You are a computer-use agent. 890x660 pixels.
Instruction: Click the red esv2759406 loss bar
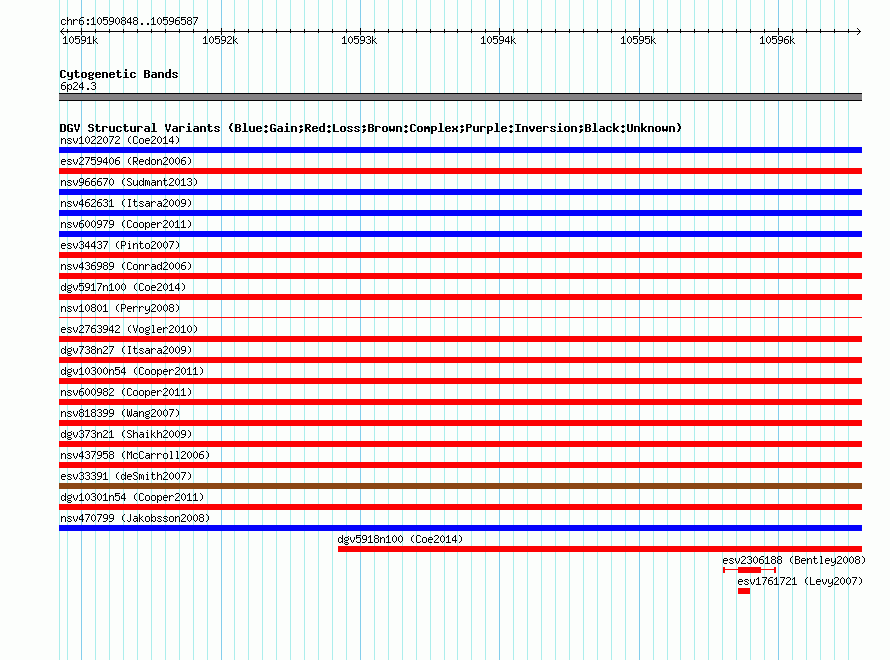460,171
